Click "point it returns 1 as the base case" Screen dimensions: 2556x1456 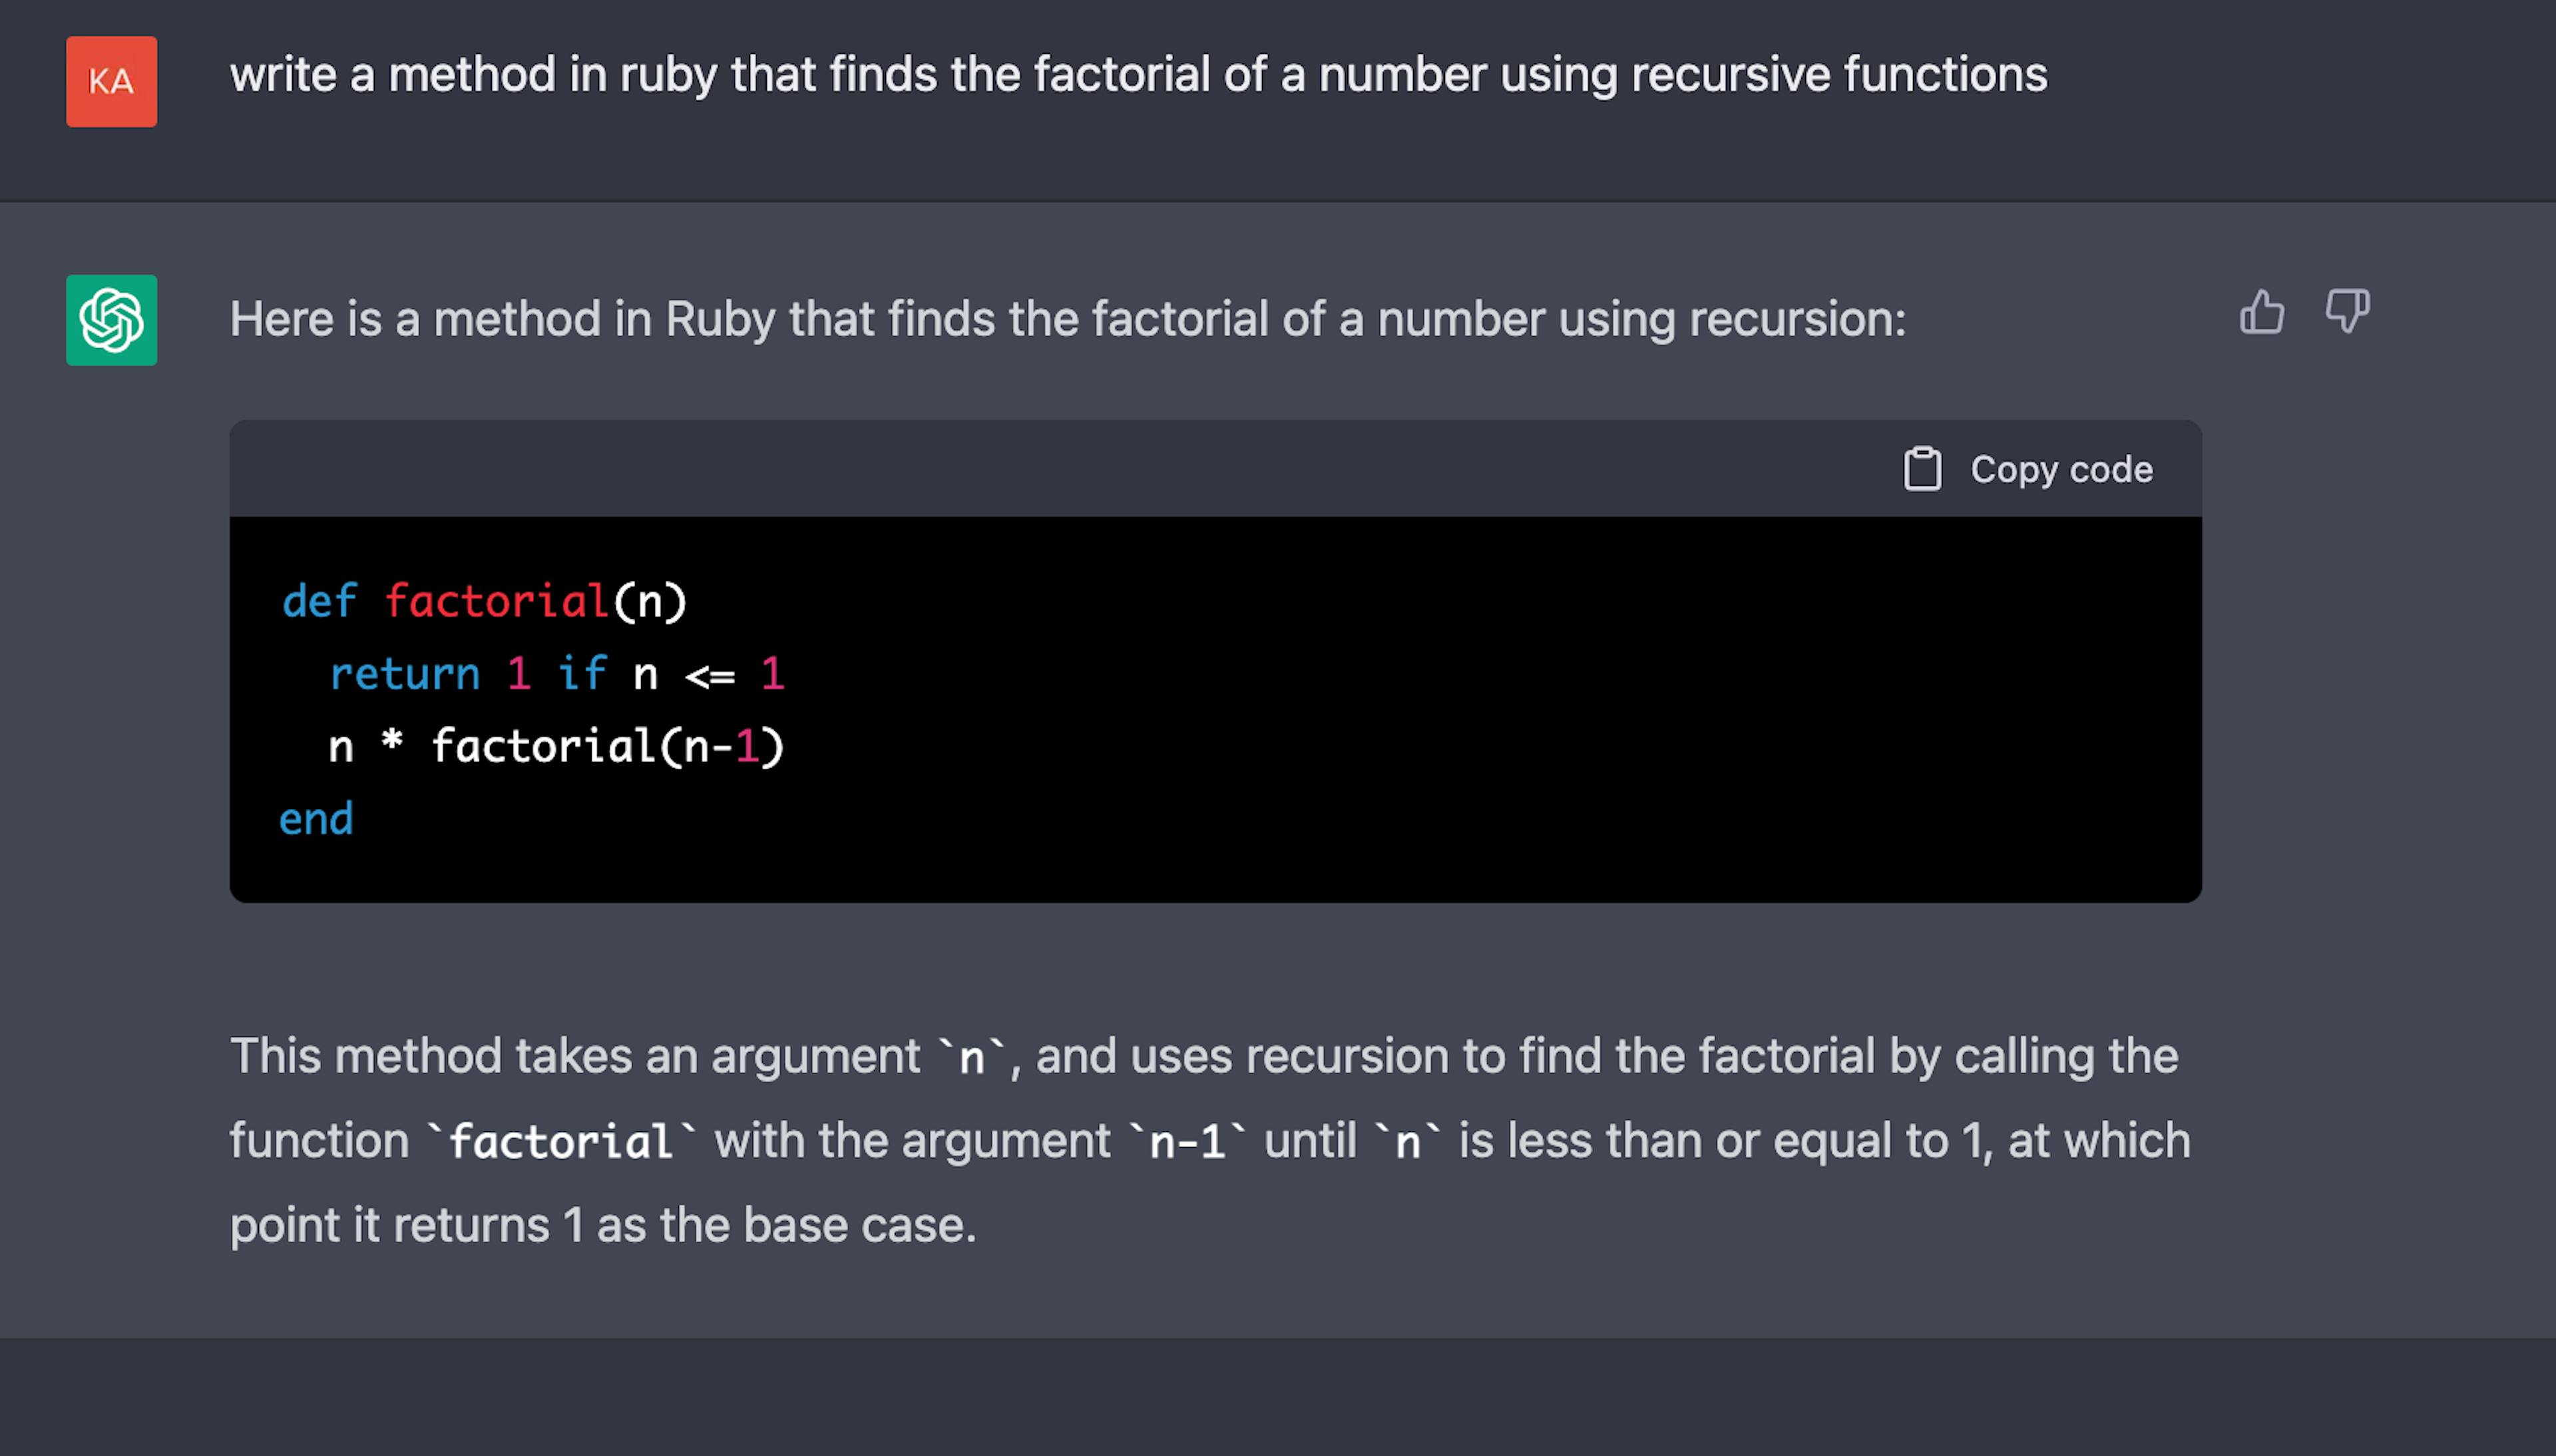(x=603, y=1225)
